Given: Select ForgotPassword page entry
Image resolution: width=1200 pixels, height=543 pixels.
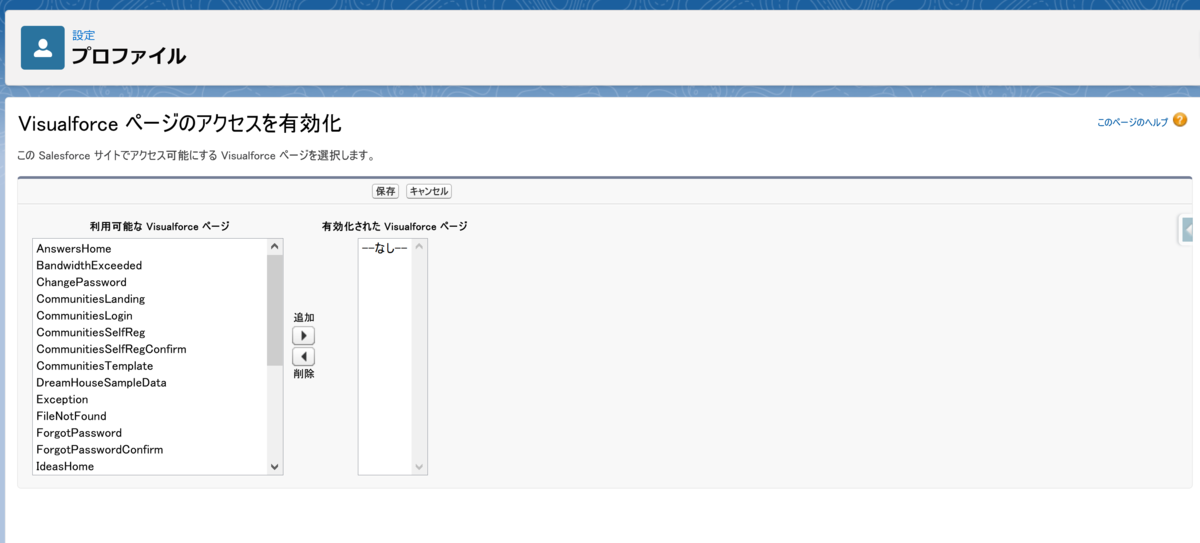Looking at the screenshot, I should pos(150,433).
